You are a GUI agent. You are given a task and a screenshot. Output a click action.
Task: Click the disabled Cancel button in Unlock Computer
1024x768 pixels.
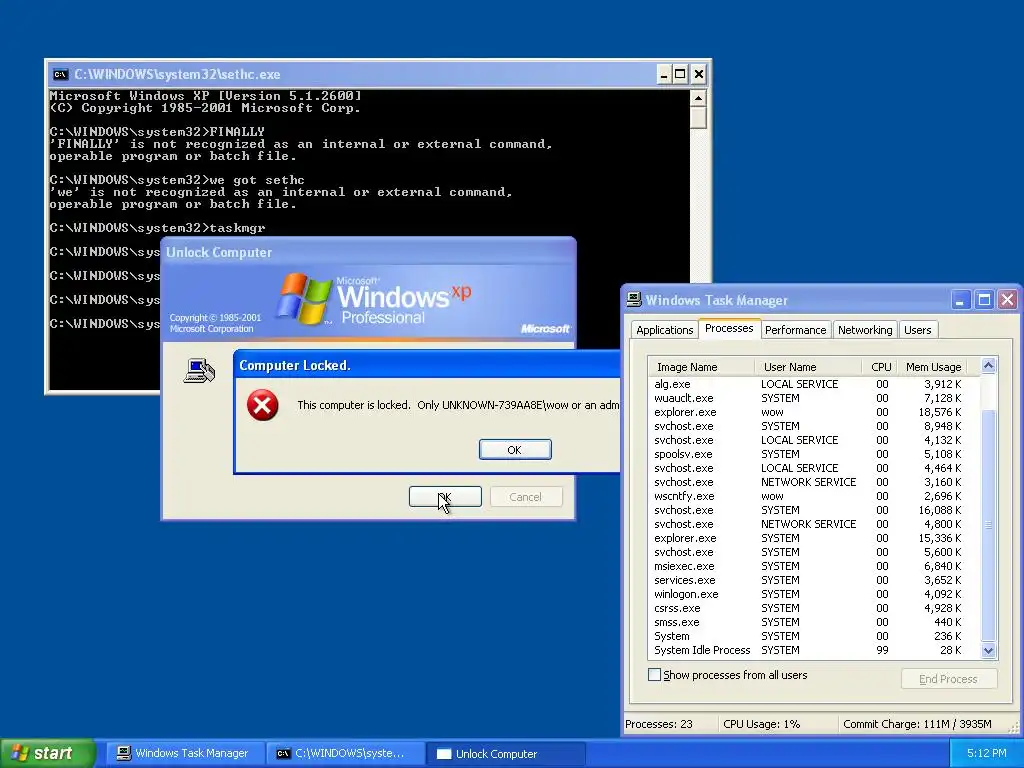tap(526, 496)
